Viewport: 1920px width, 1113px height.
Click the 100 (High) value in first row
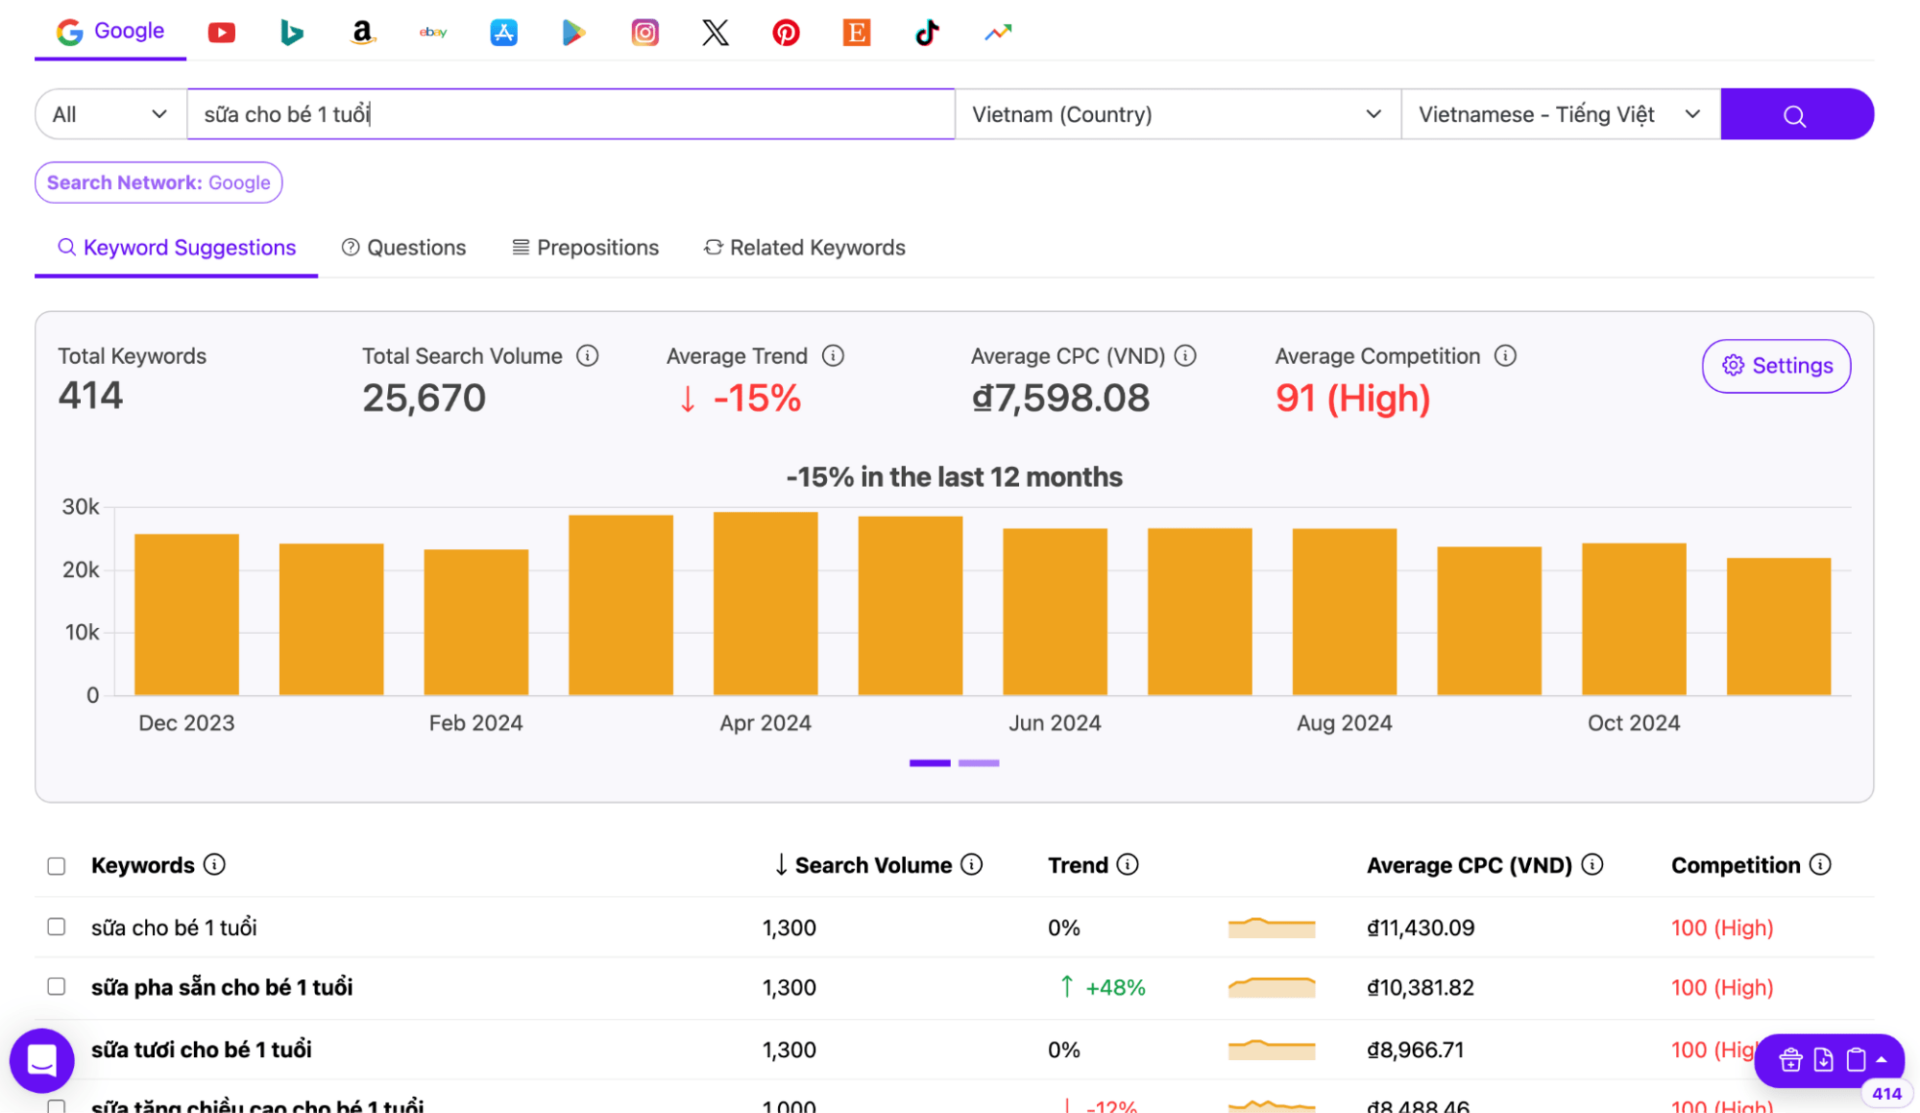(x=1722, y=928)
